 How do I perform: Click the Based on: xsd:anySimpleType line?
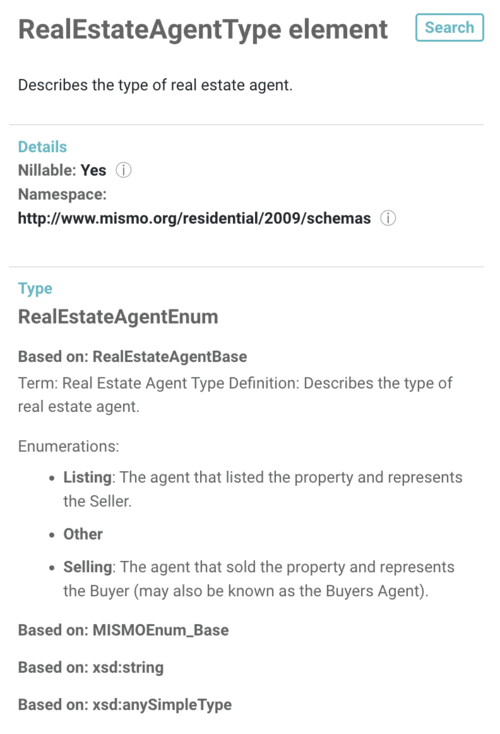(125, 705)
